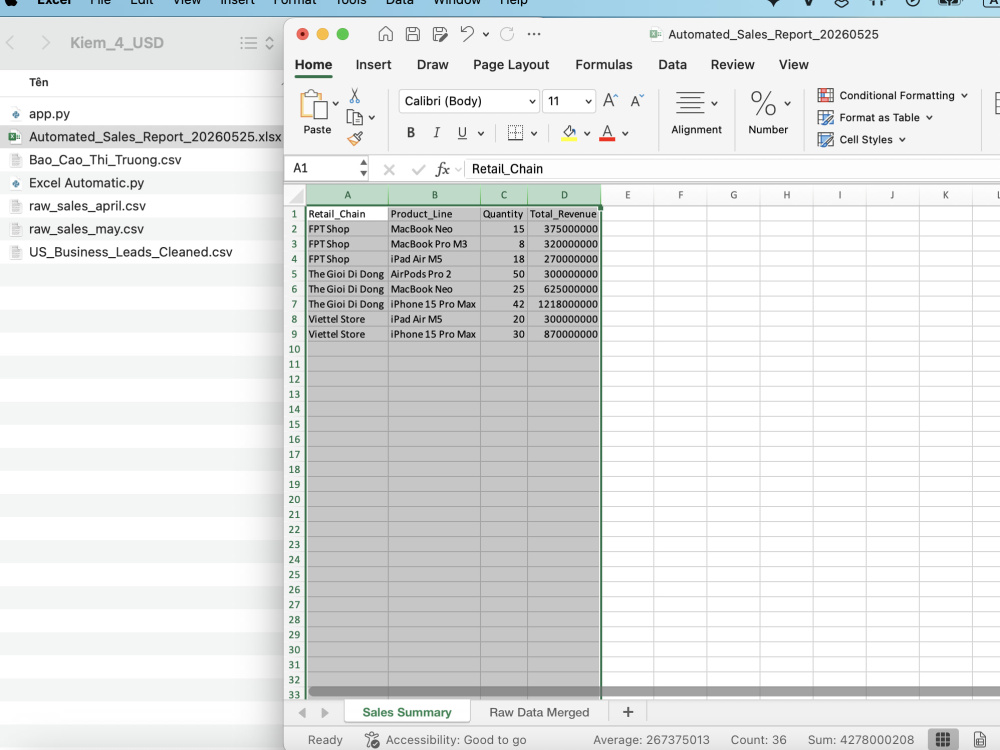The height and width of the screenshot is (750, 1000).
Task: Select column E header
Action: (x=628, y=195)
